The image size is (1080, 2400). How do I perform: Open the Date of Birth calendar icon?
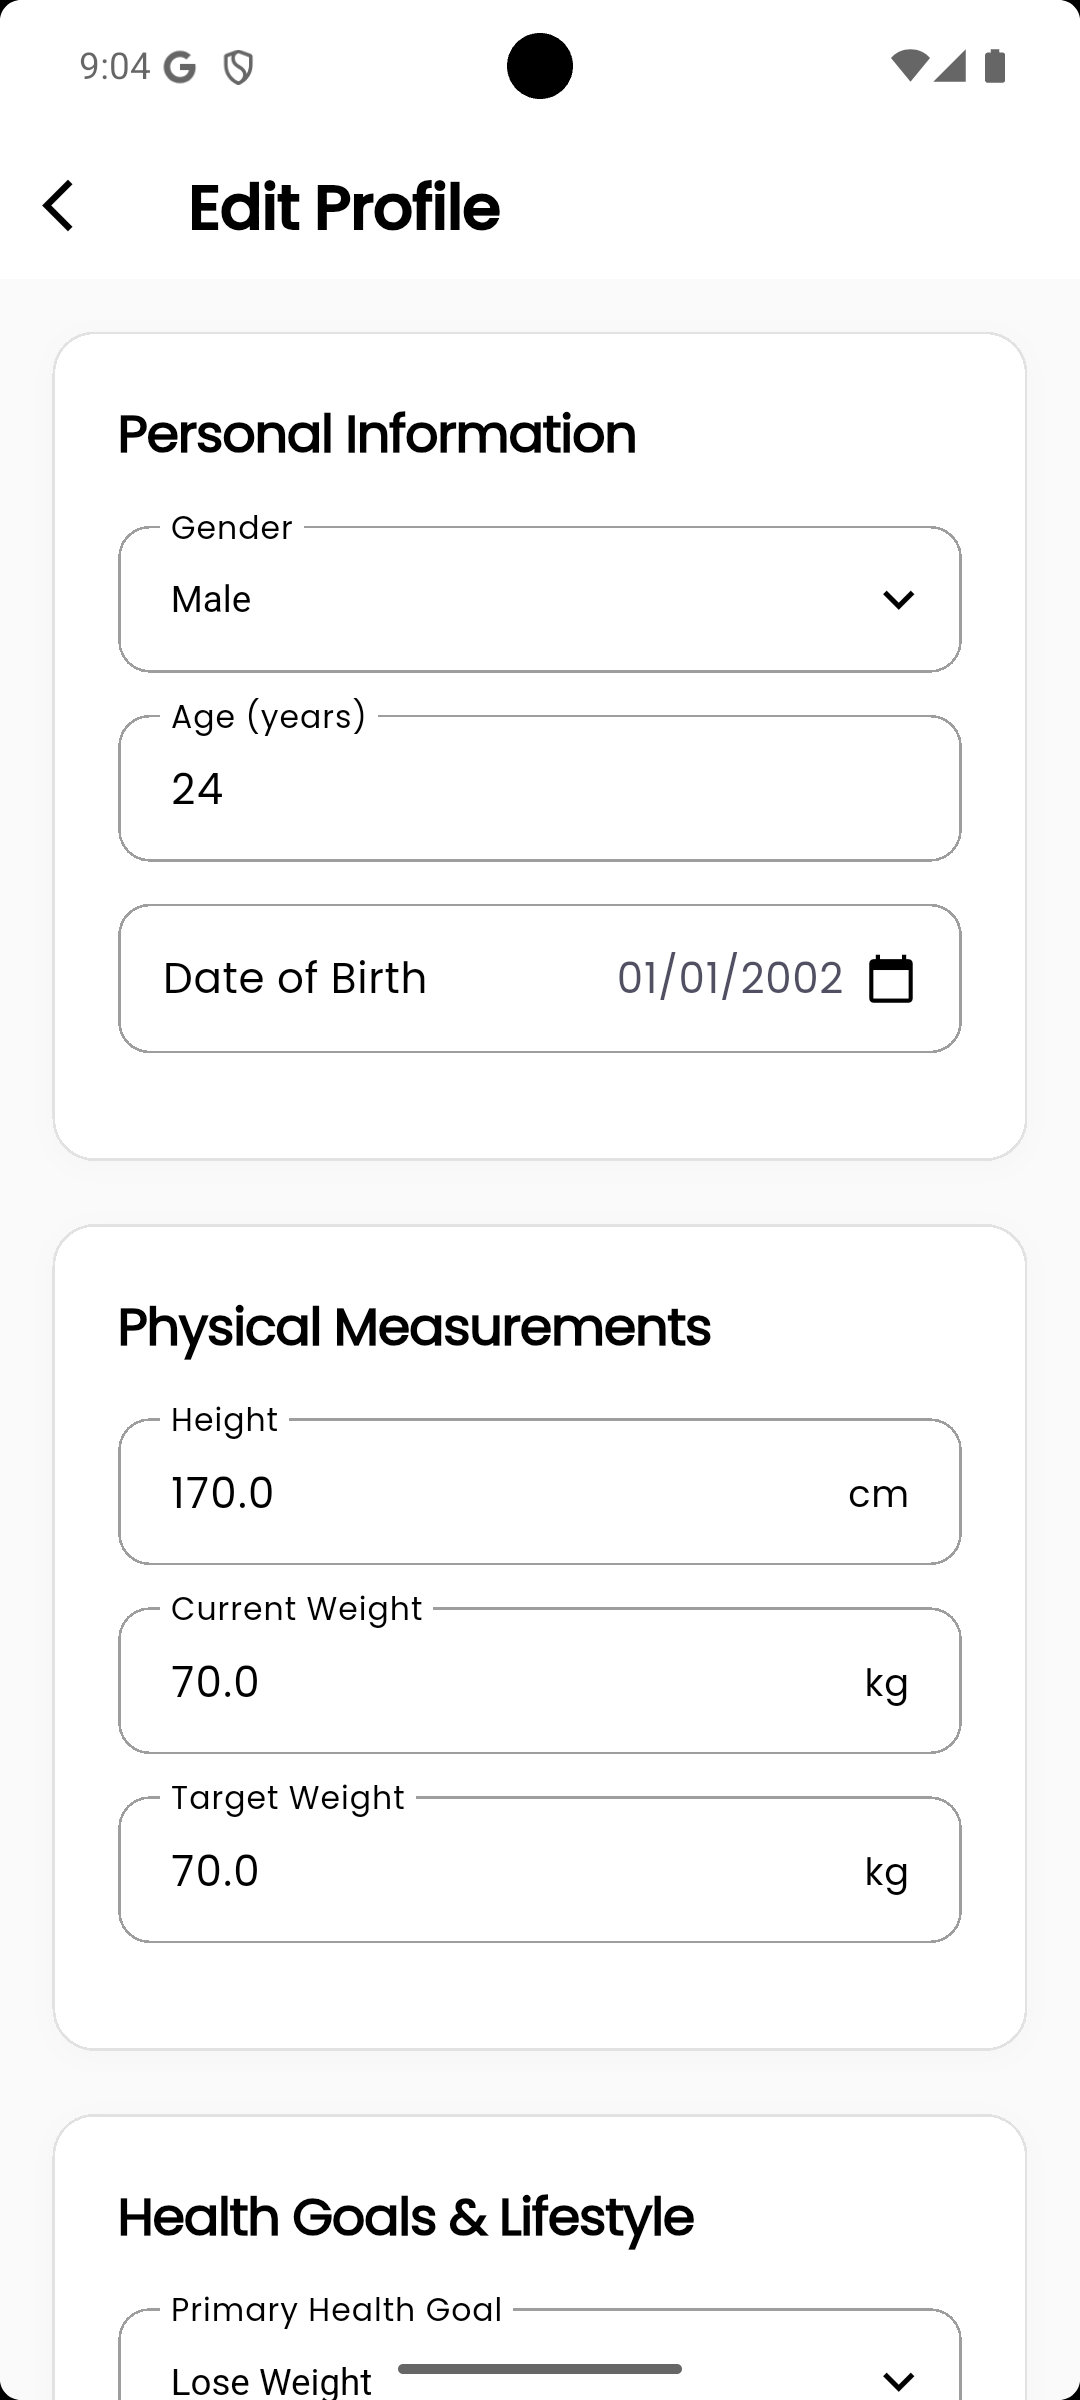[x=890, y=978]
